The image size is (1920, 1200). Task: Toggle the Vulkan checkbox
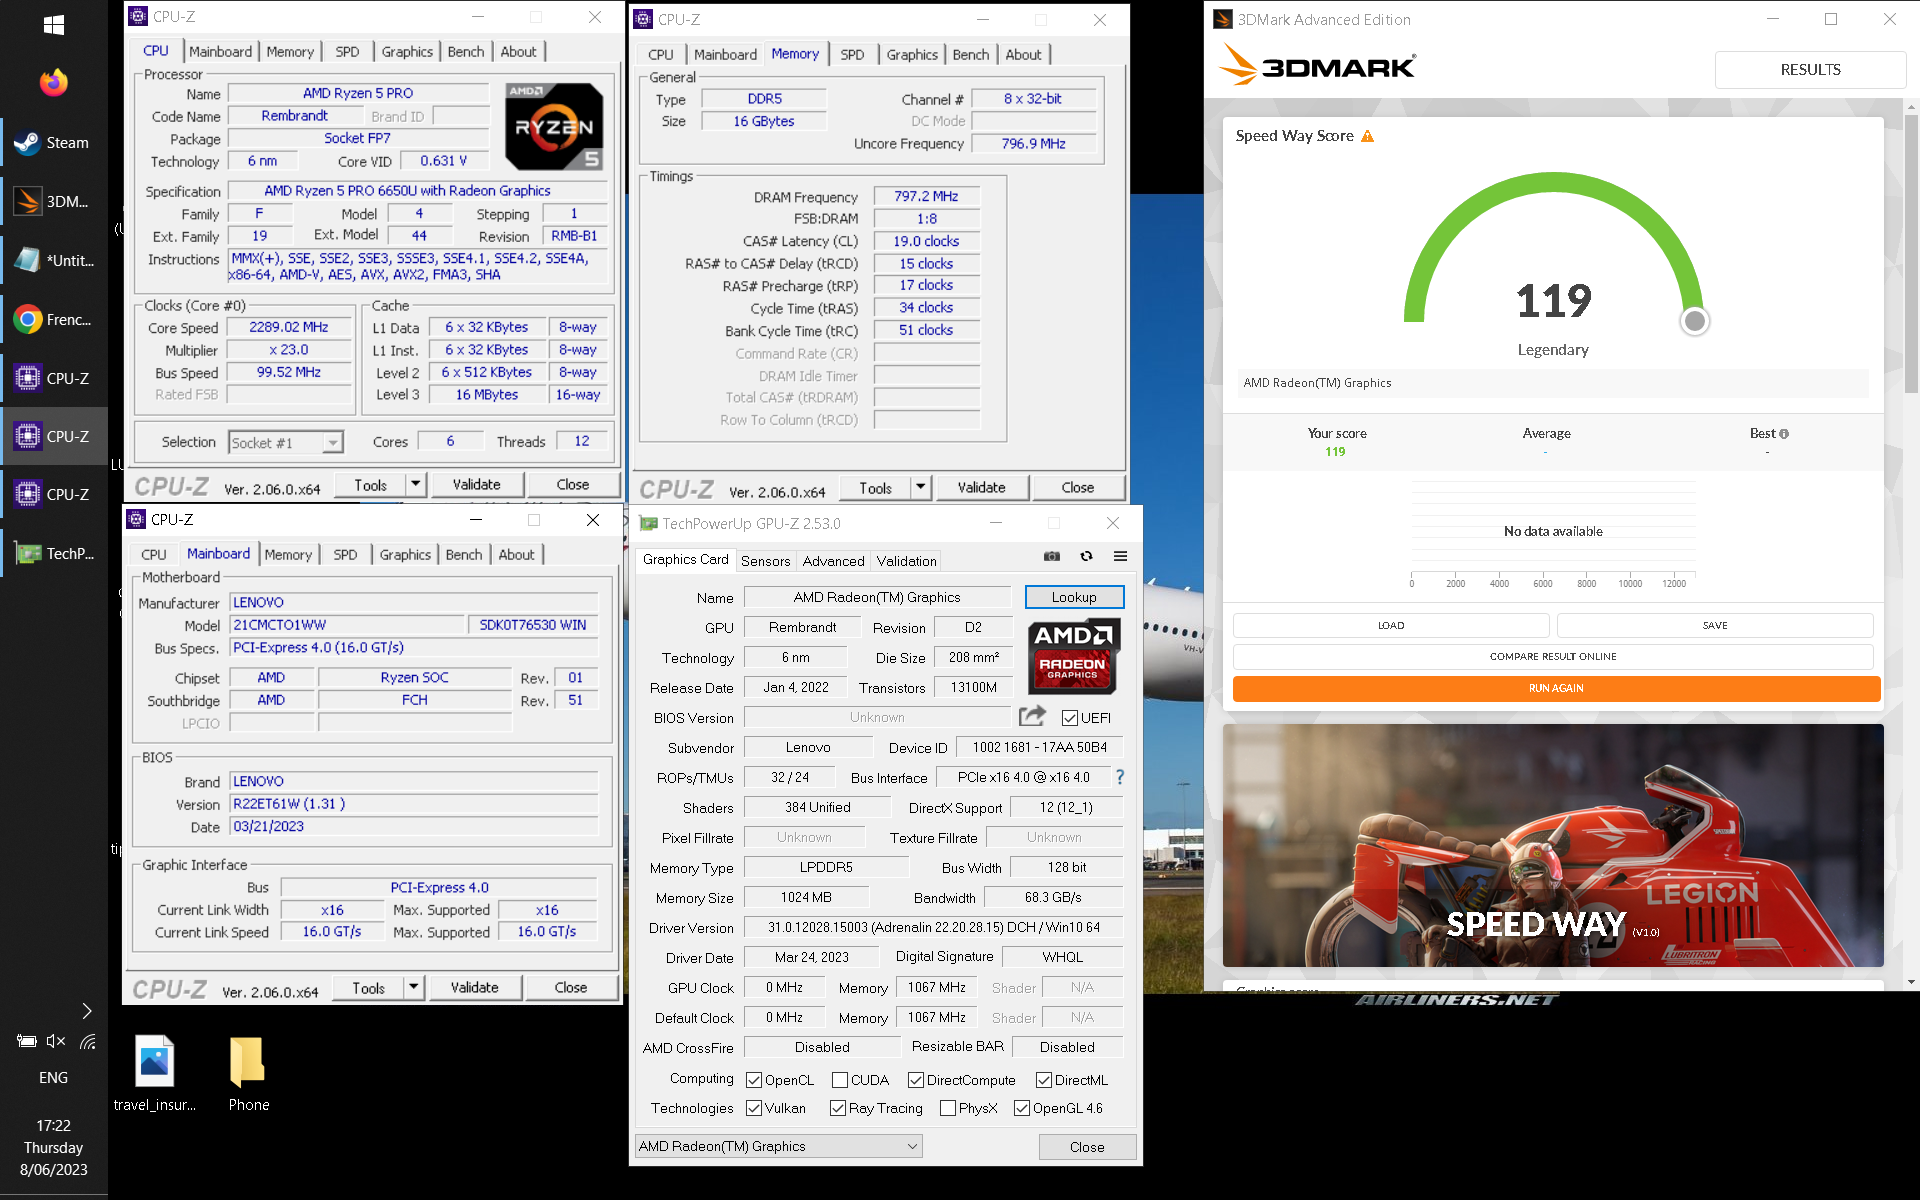[754, 1108]
